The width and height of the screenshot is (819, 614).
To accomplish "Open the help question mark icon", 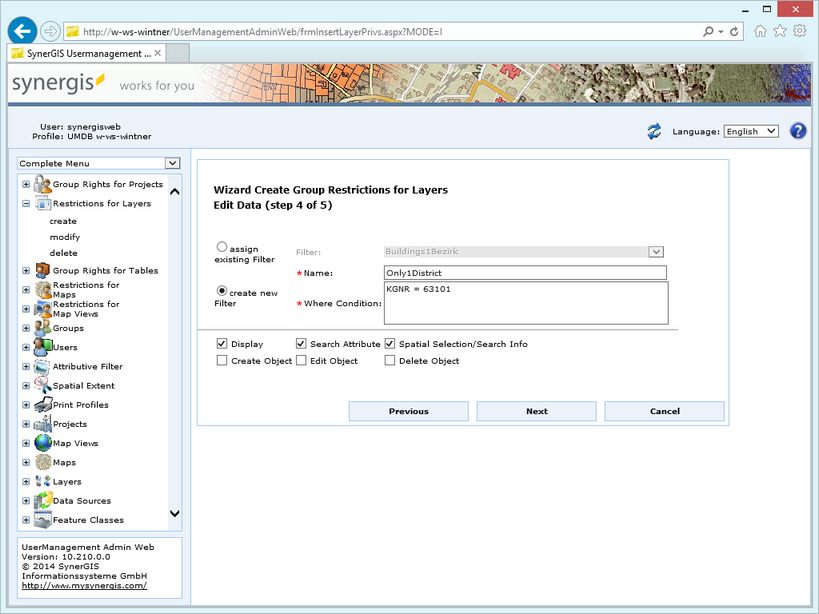I will coord(797,130).
